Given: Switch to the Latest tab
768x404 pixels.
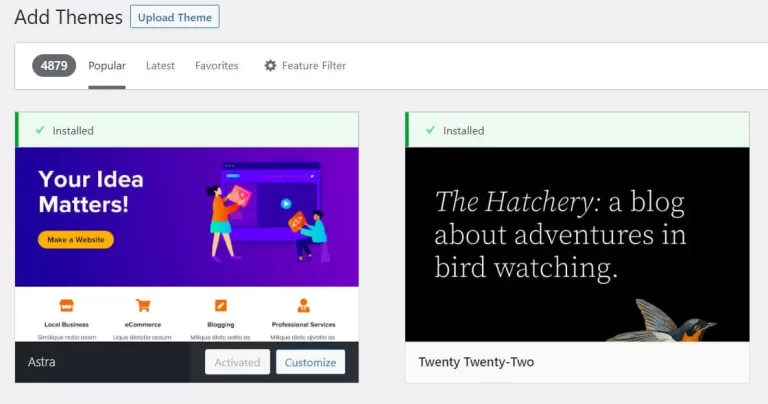Looking at the screenshot, I should click(x=160, y=66).
